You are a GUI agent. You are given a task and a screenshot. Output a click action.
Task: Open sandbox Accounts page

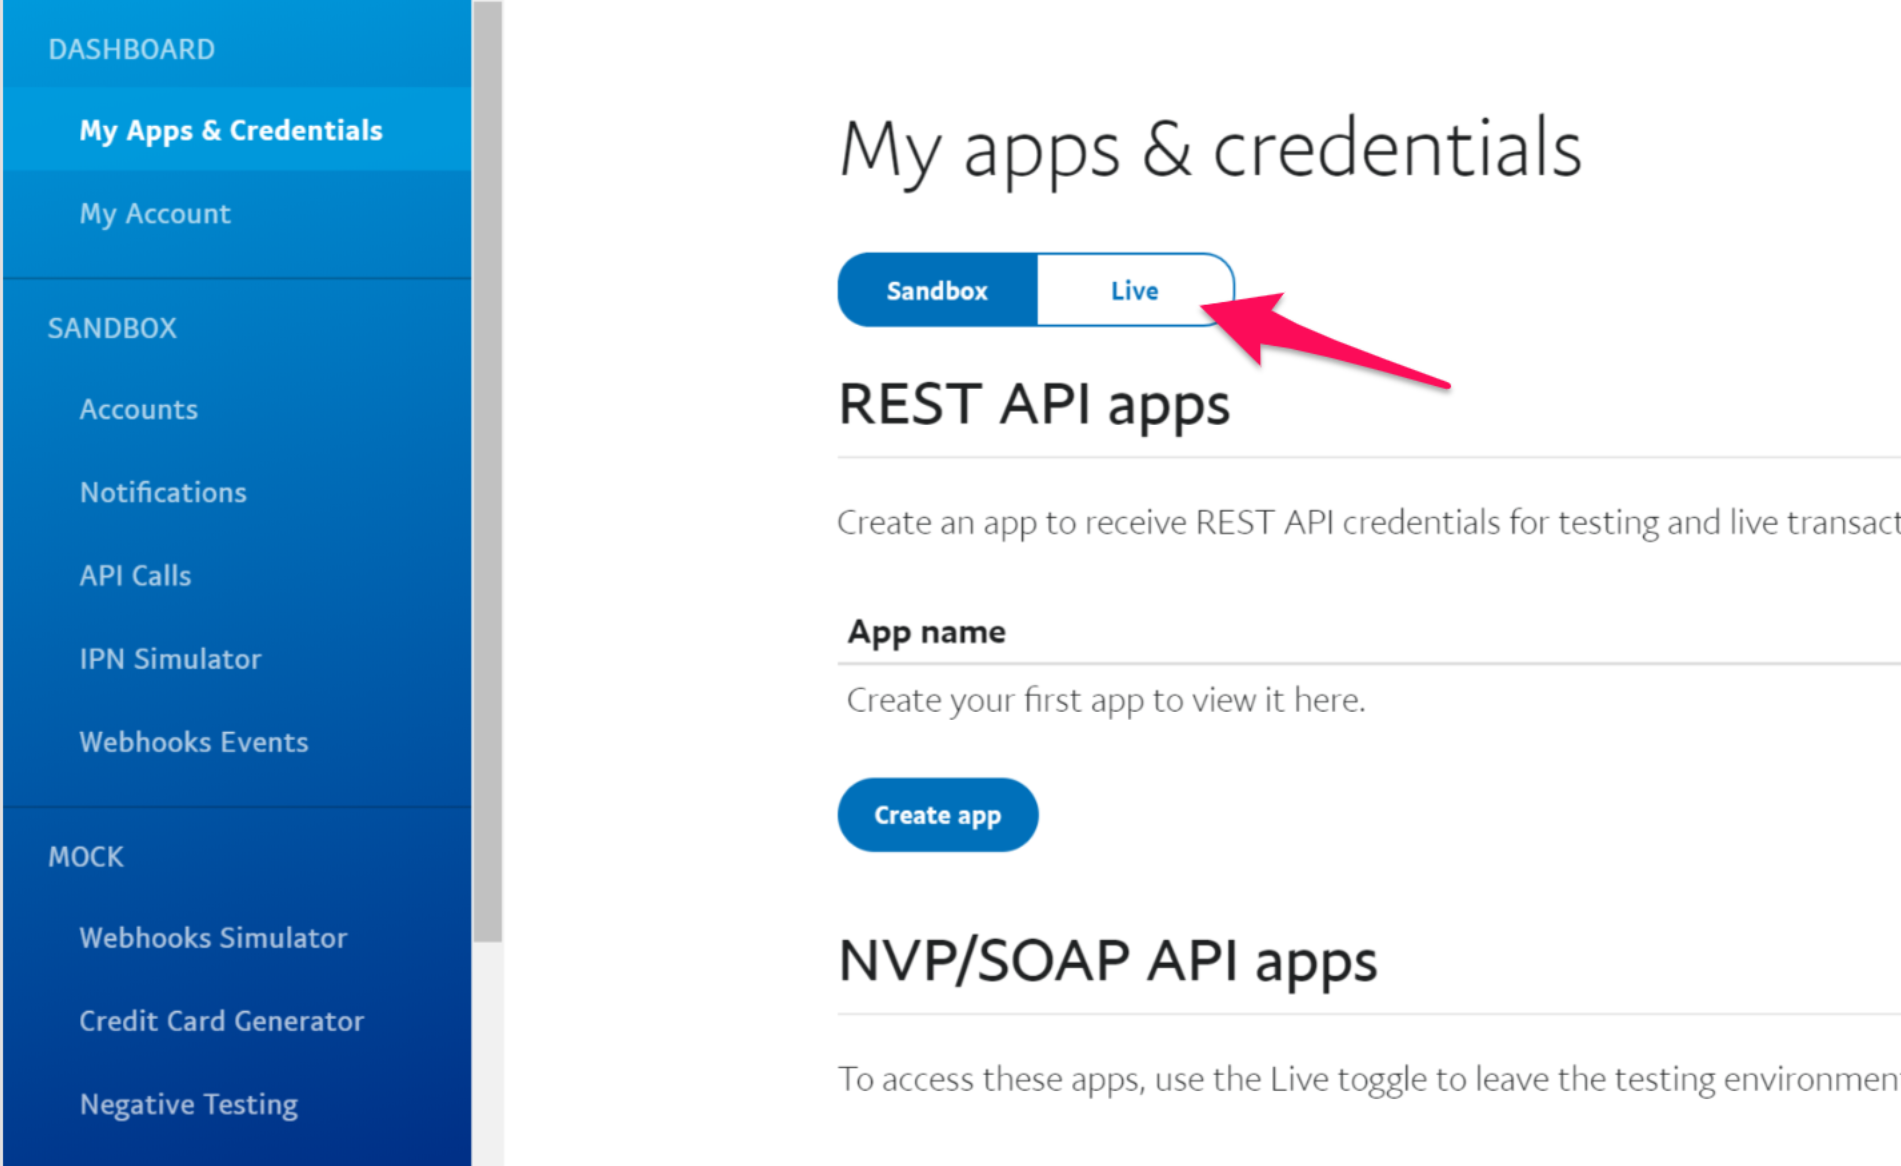point(139,409)
